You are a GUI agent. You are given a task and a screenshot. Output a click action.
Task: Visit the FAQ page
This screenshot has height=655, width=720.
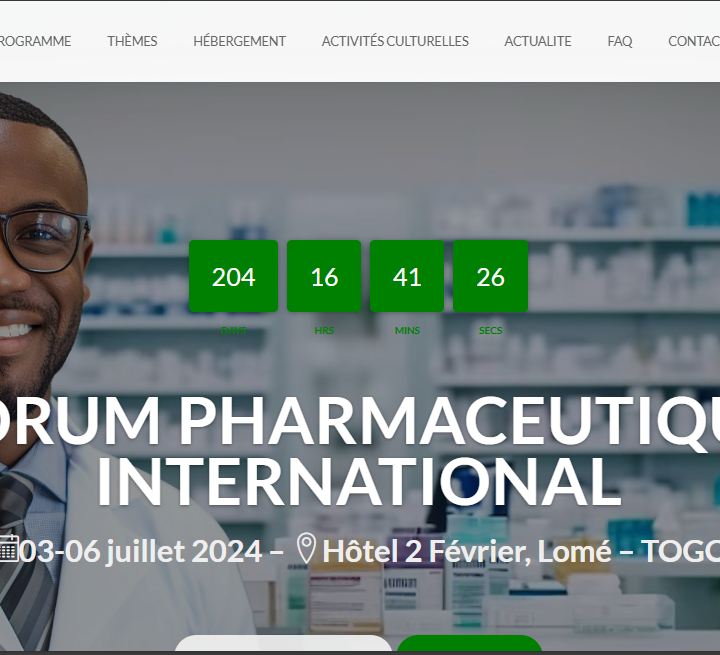(619, 41)
